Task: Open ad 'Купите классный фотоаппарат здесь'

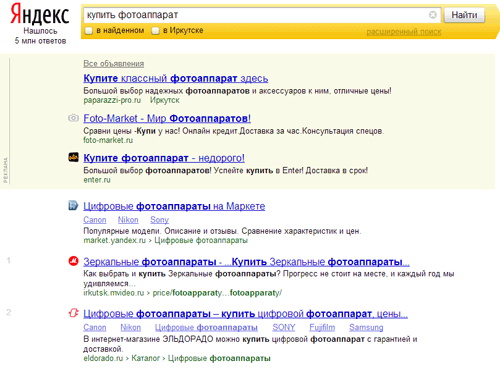Action: coord(176,79)
